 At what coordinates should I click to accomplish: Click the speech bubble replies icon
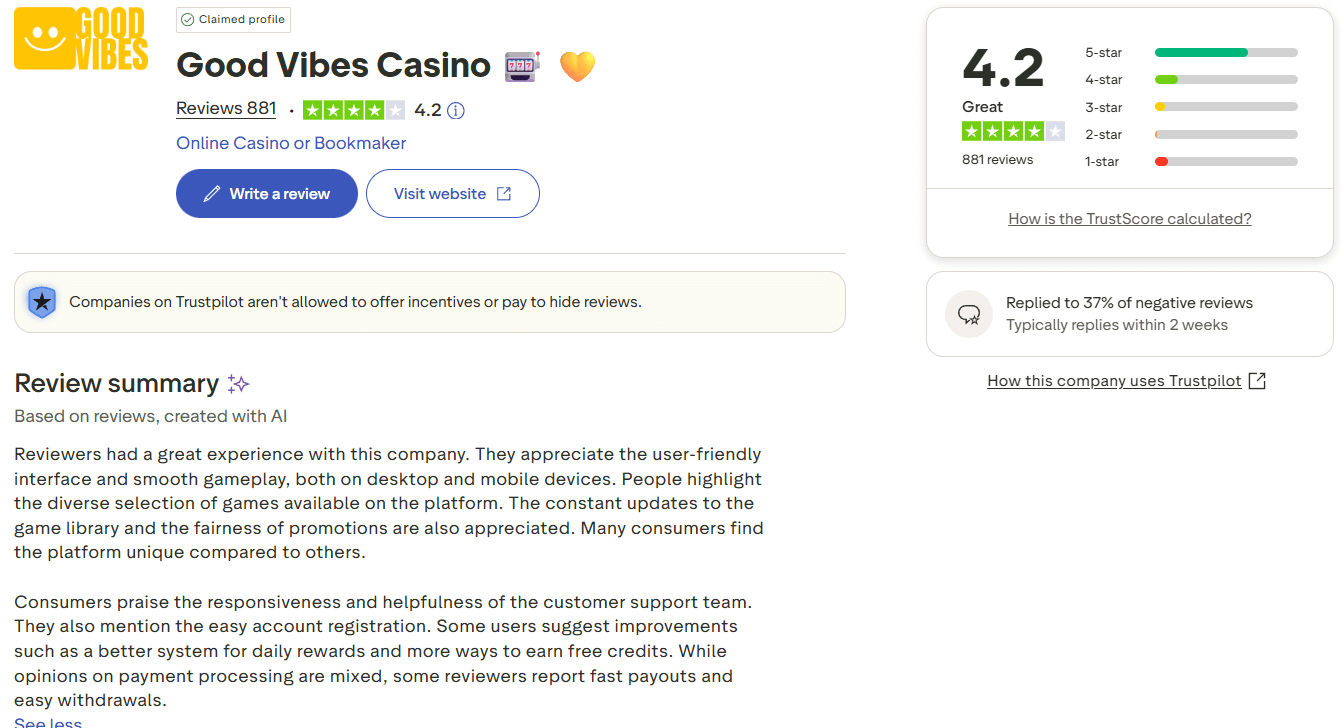tap(969, 314)
